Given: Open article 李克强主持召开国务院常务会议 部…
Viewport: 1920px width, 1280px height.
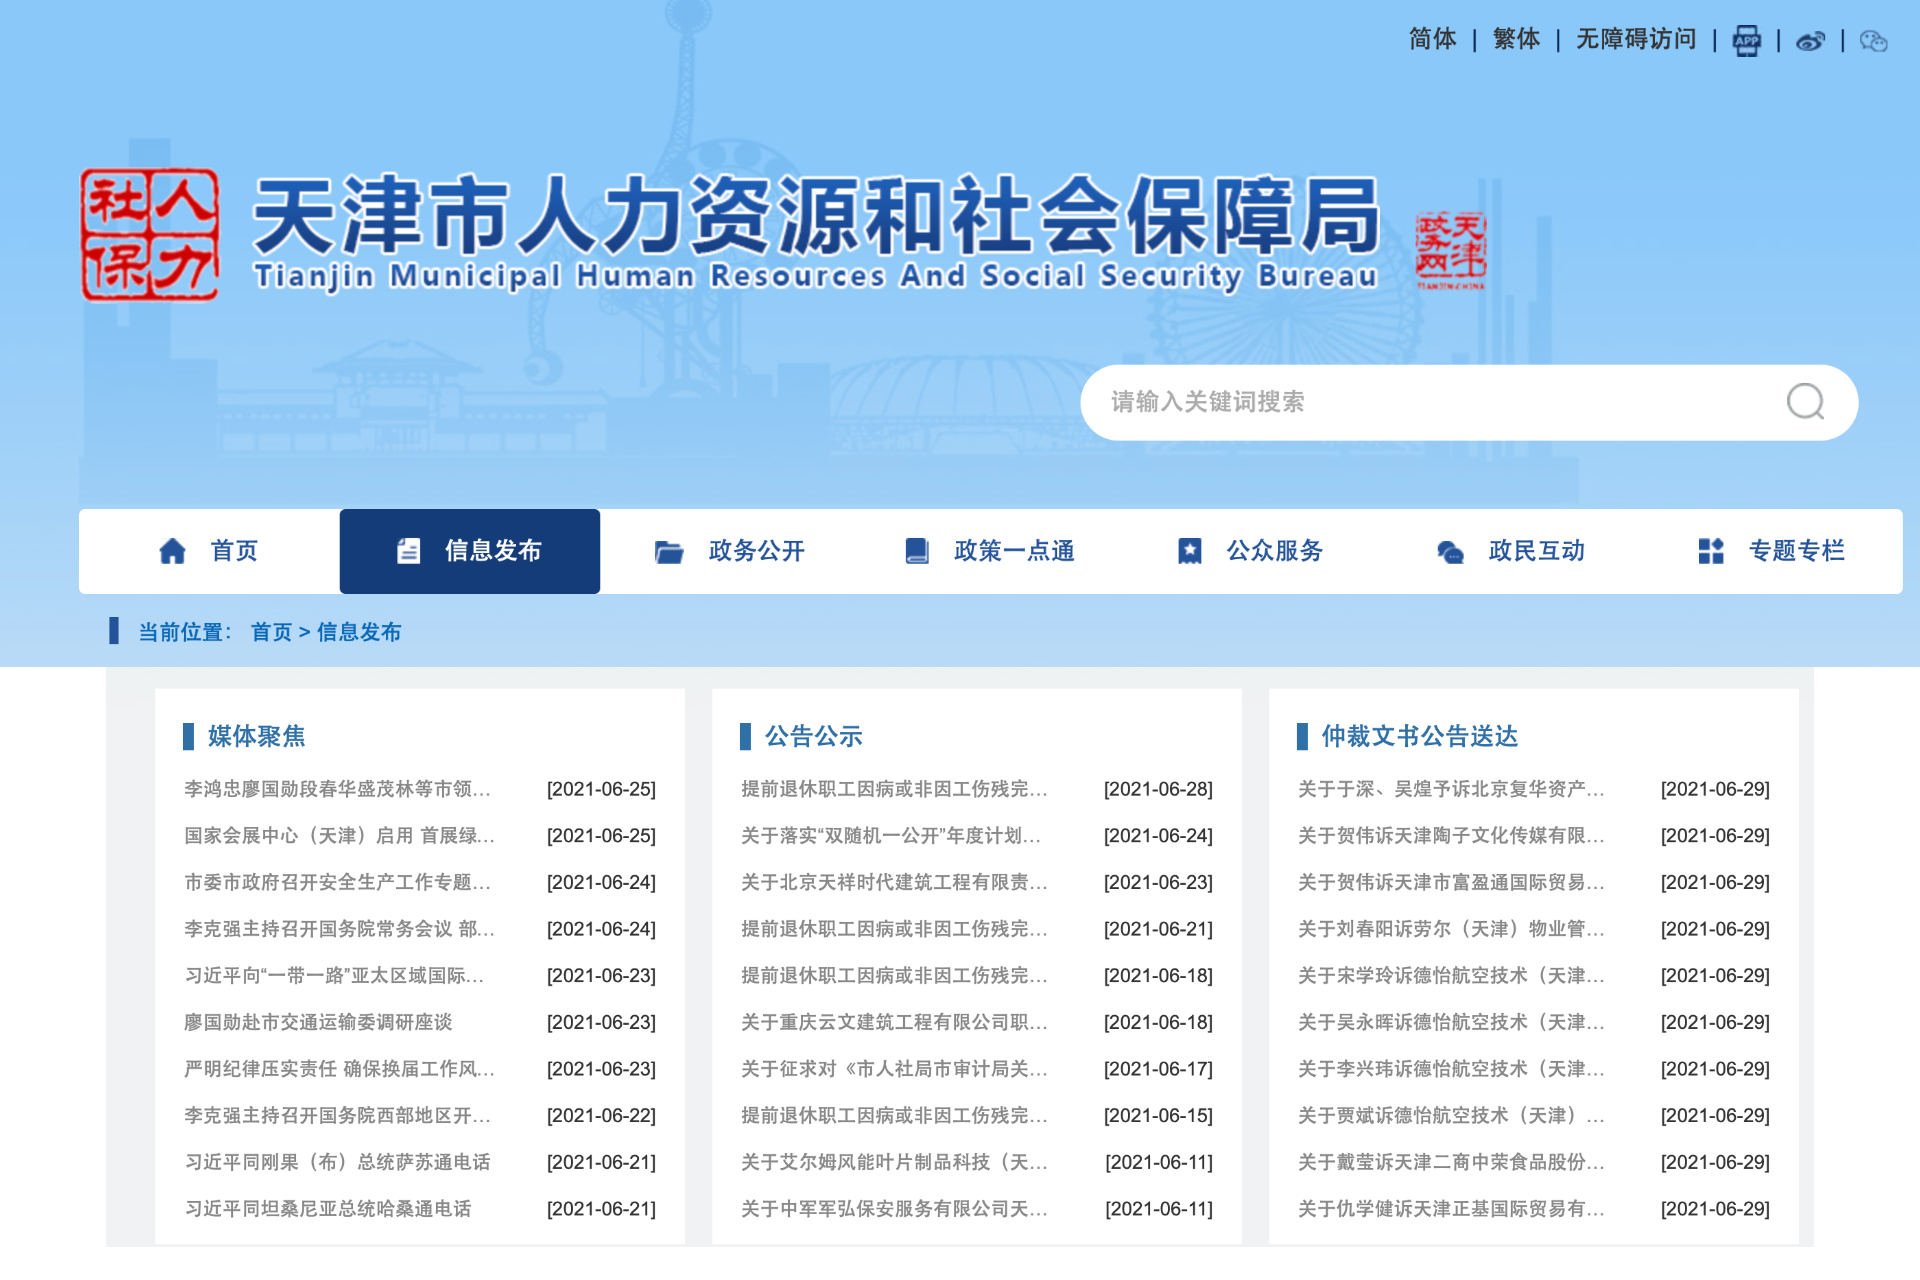Looking at the screenshot, I should coord(339,929).
